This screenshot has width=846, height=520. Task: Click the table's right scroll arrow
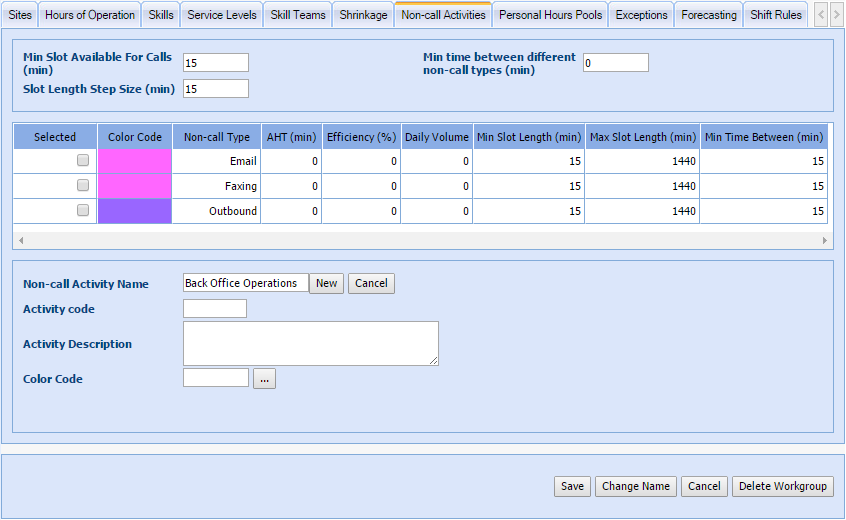pyautogui.click(x=825, y=241)
